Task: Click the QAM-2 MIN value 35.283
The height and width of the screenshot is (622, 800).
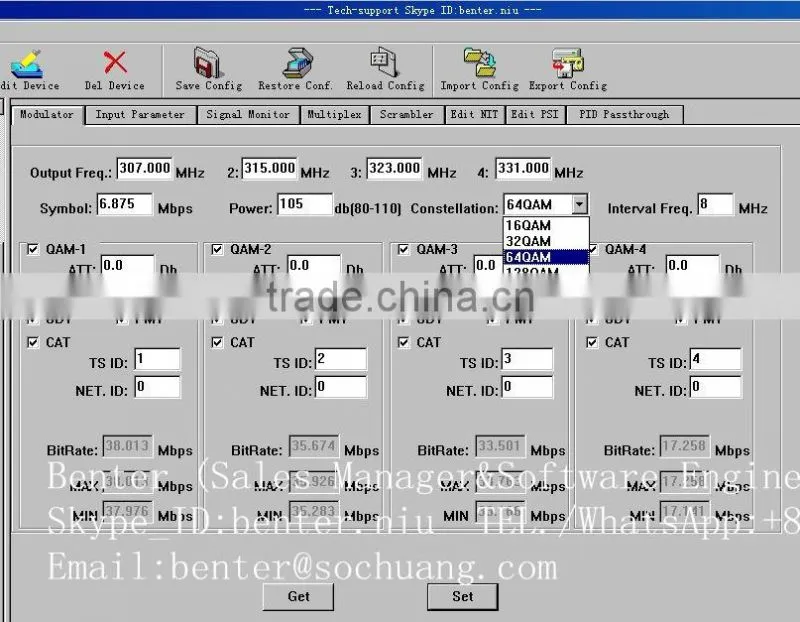Action: click(314, 511)
